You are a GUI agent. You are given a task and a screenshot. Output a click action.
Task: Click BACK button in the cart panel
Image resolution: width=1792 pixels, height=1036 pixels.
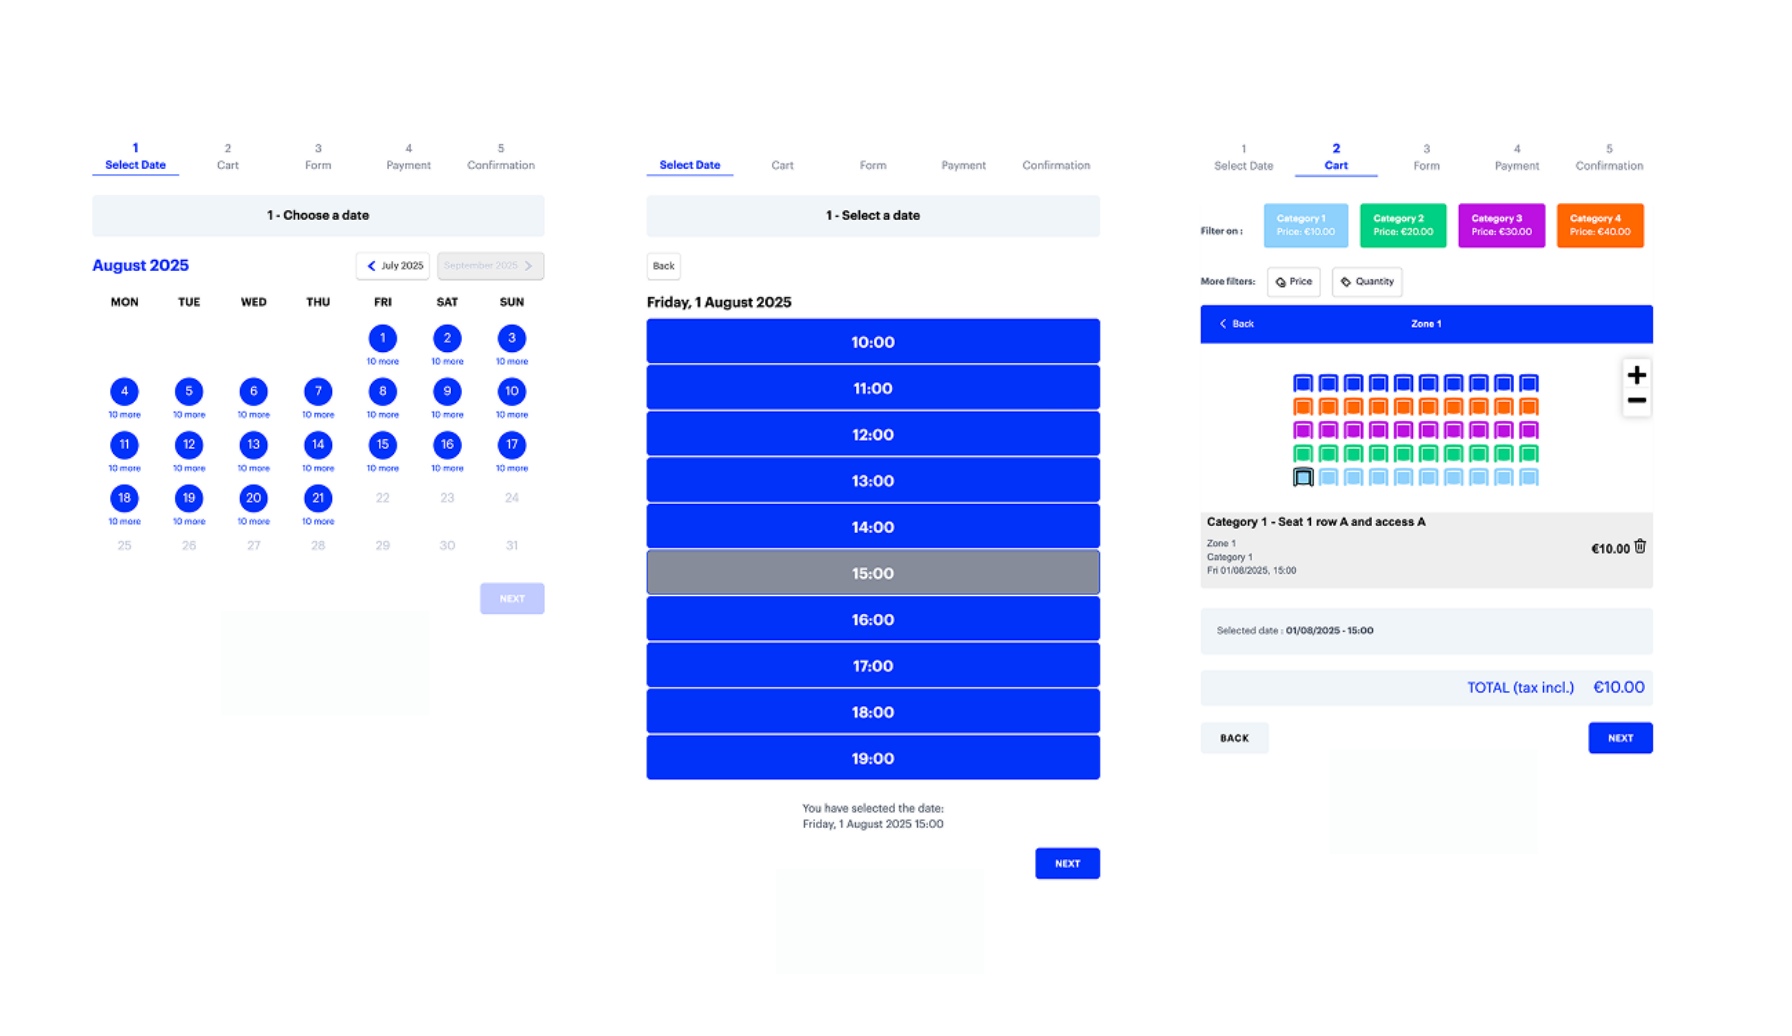click(x=1234, y=738)
